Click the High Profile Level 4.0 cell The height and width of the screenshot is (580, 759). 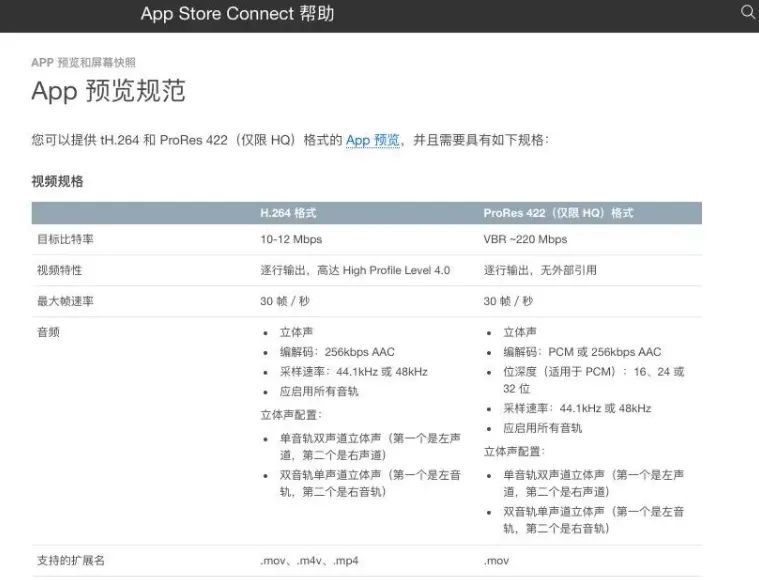click(355, 270)
